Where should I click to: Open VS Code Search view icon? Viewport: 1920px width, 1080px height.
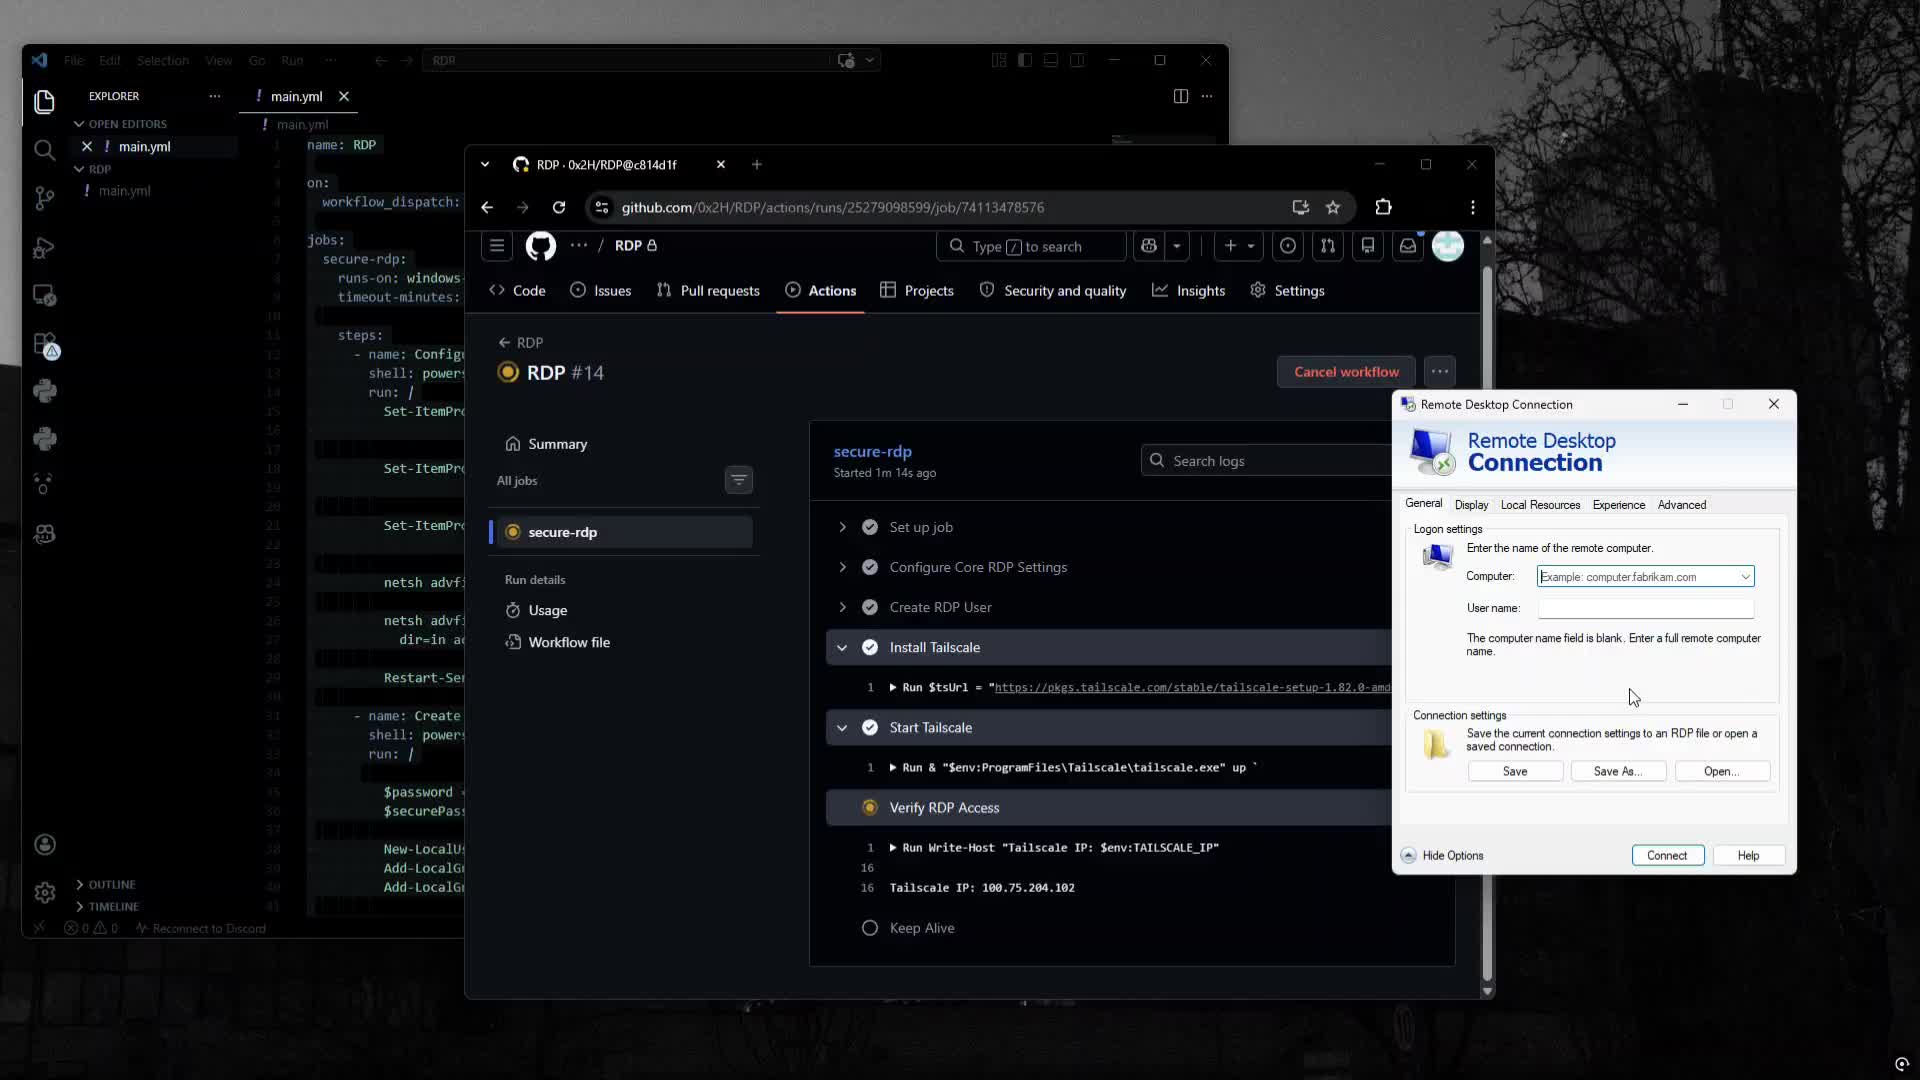click(x=44, y=150)
